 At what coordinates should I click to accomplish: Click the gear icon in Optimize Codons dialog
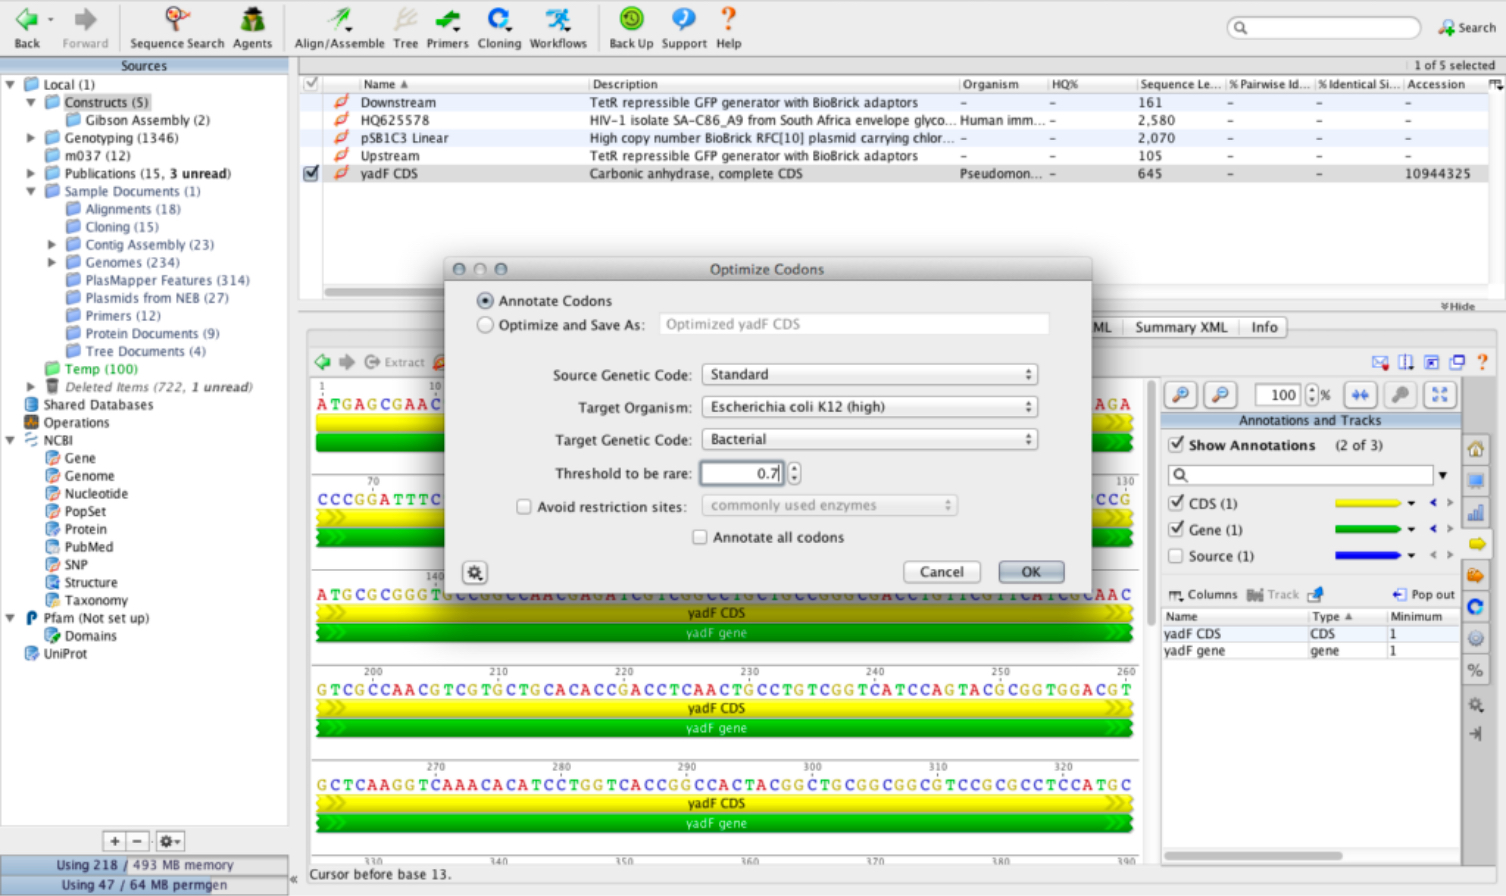coord(474,573)
